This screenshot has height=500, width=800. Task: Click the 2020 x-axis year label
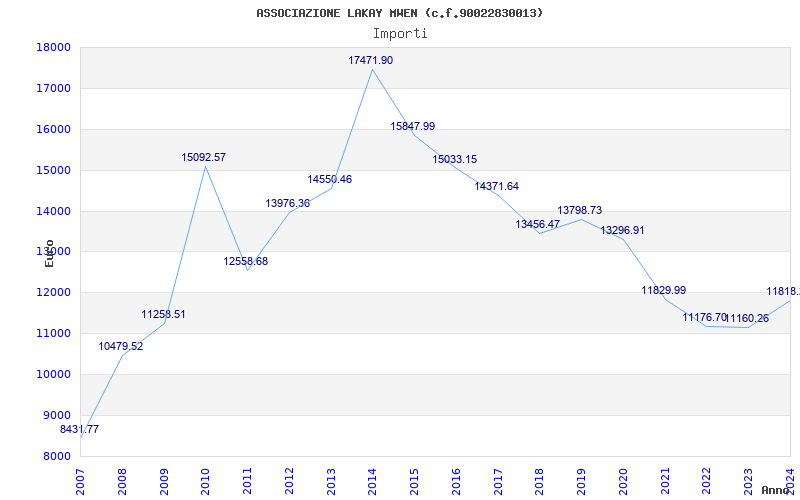pyautogui.click(x=623, y=482)
